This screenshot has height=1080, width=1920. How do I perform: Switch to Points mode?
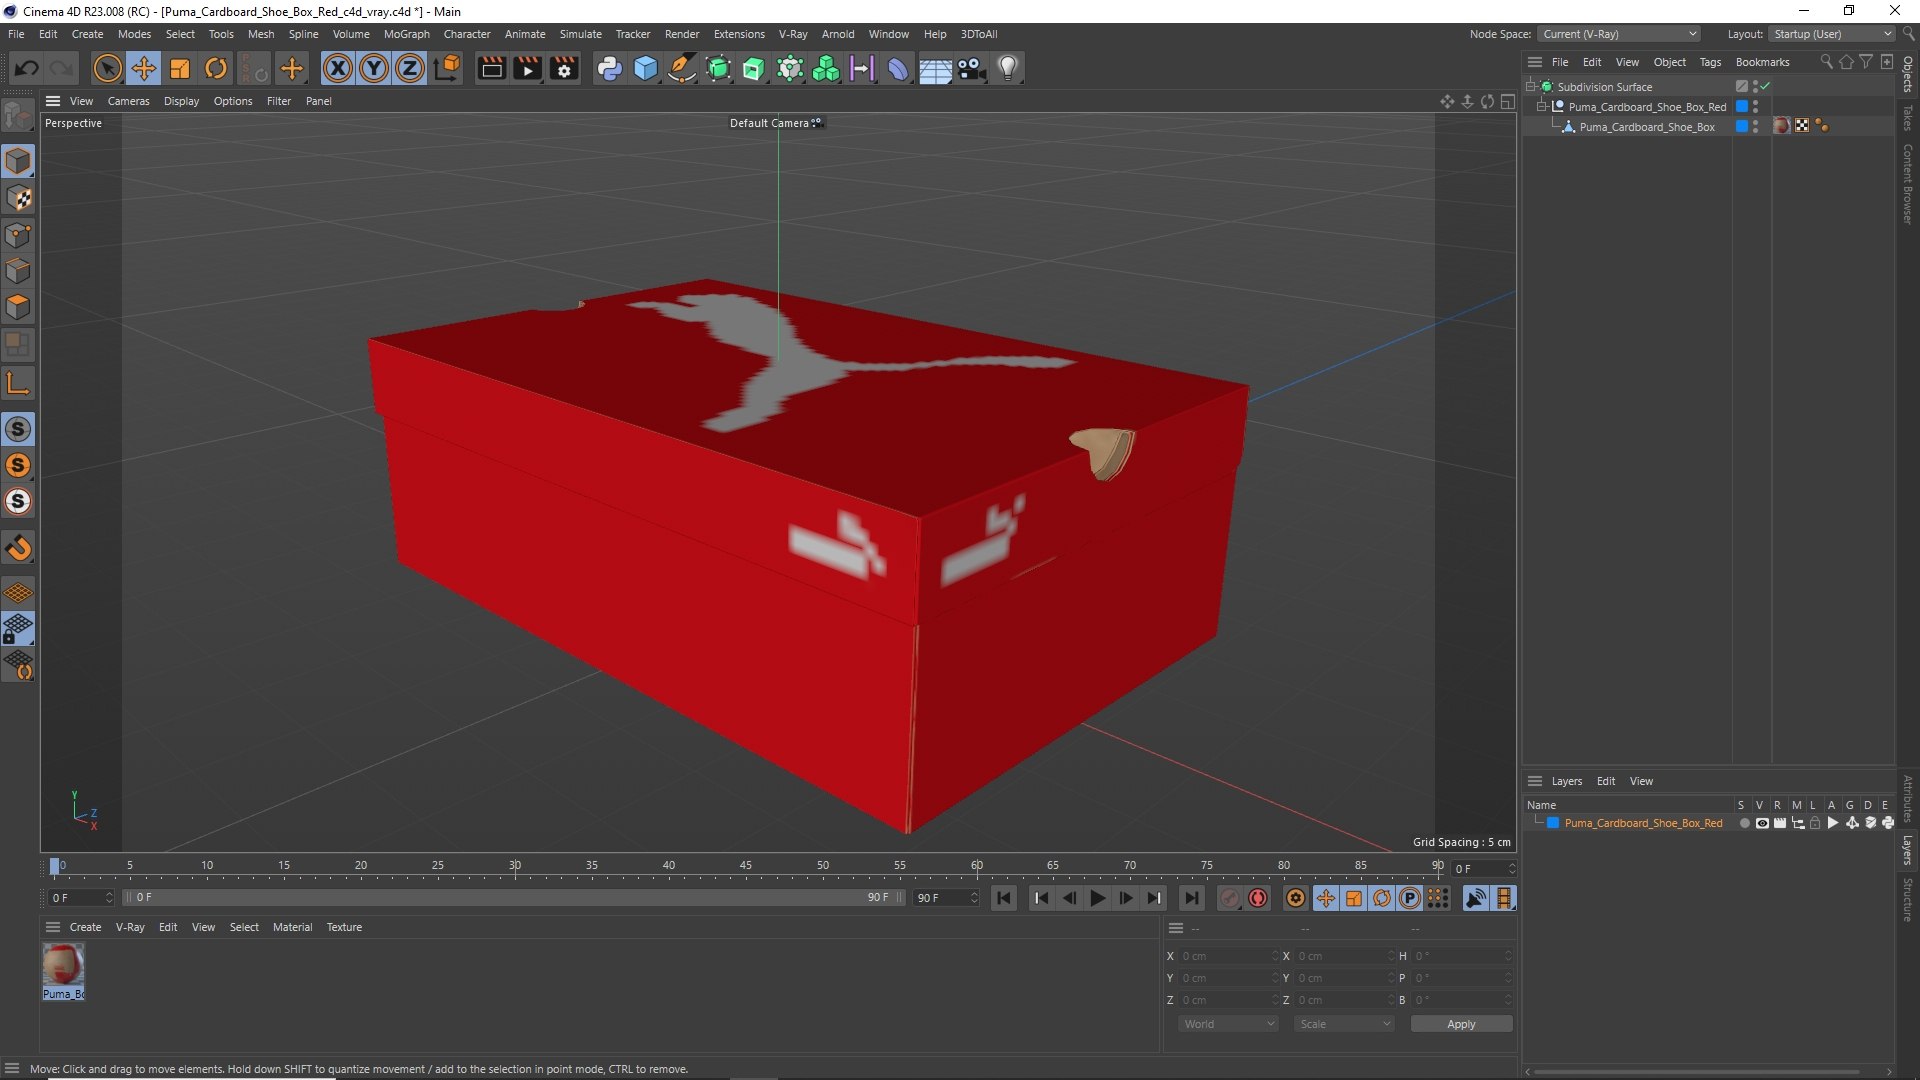pos(18,235)
